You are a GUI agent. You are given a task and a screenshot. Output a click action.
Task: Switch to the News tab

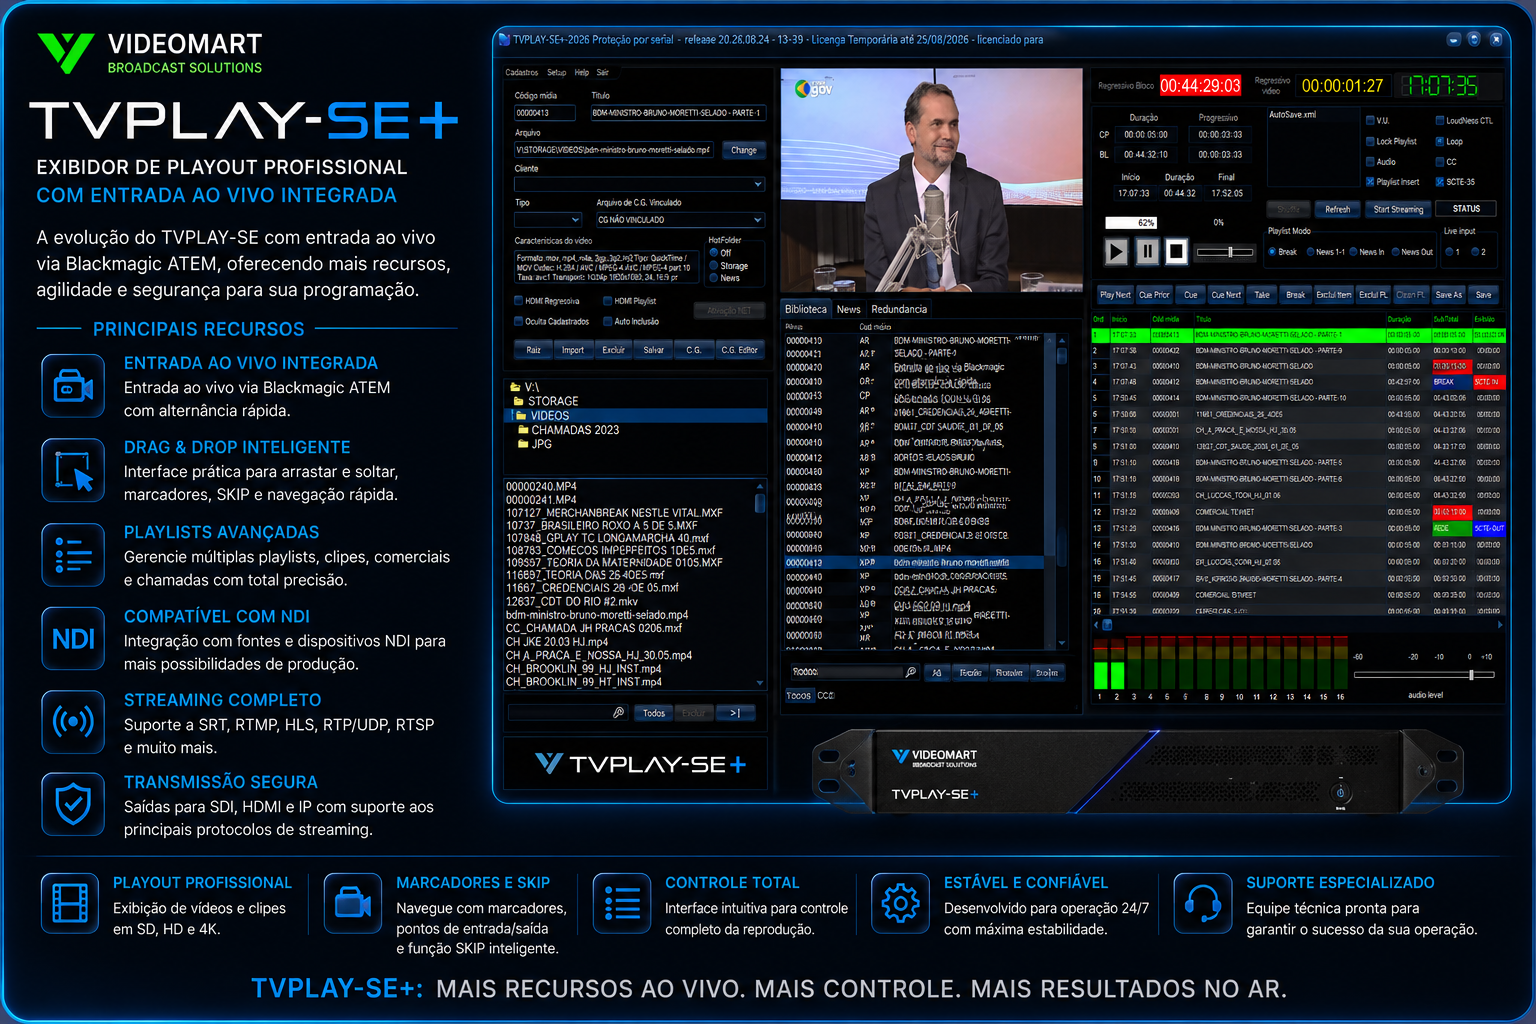(849, 309)
